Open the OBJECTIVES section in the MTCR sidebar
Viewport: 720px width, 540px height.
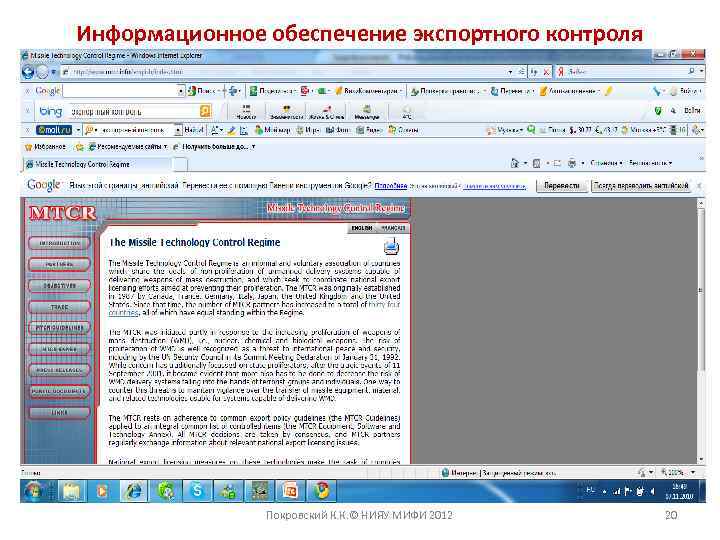point(59,285)
